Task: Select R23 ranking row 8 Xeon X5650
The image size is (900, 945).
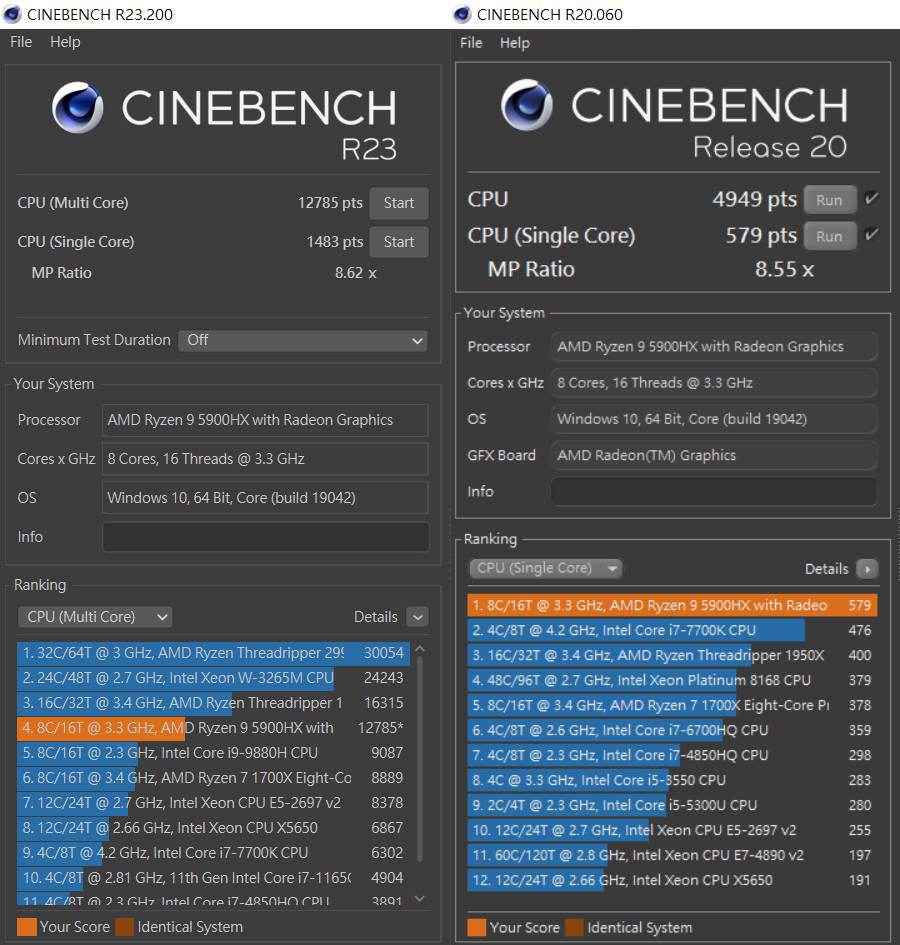Action: pyautogui.click(x=213, y=828)
